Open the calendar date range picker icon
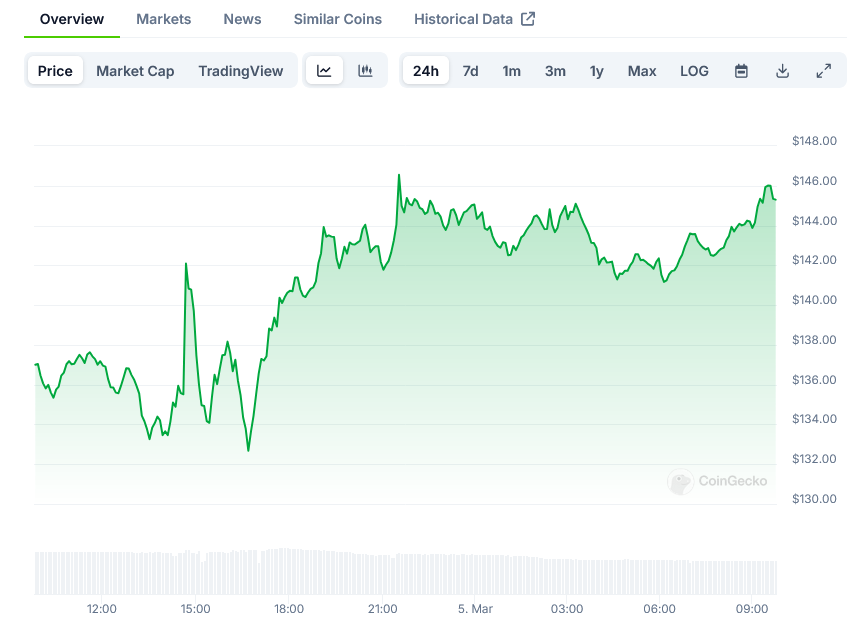The height and width of the screenshot is (628, 847). (x=740, y=70)
